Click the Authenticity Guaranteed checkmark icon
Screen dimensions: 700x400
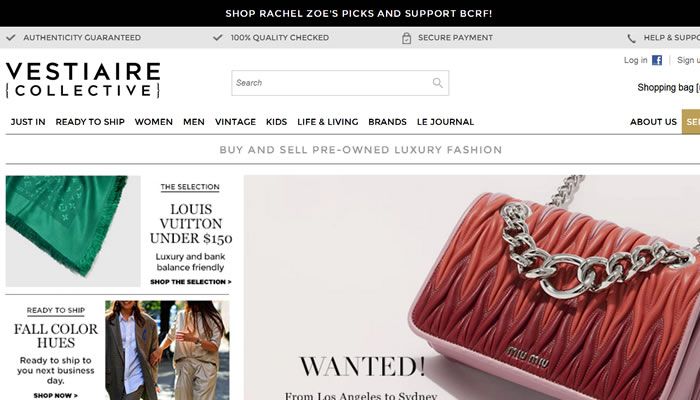click(11, 38)
